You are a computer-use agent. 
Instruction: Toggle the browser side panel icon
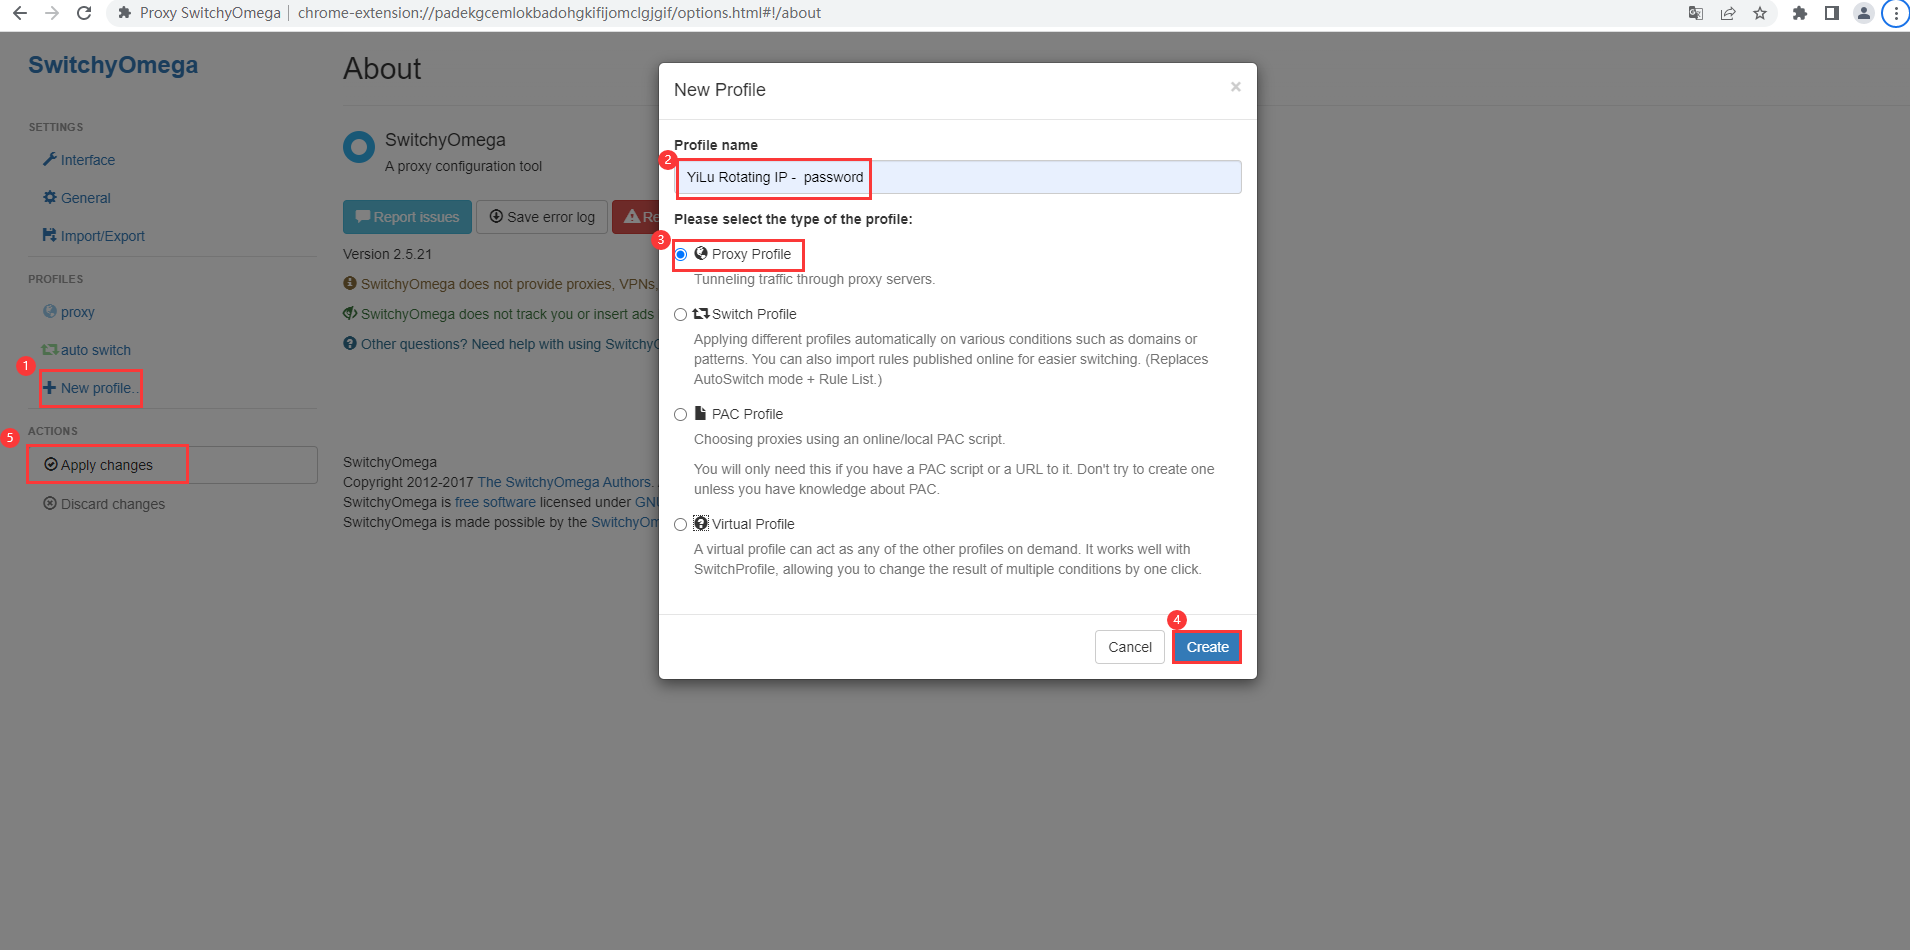(1832, 13)
